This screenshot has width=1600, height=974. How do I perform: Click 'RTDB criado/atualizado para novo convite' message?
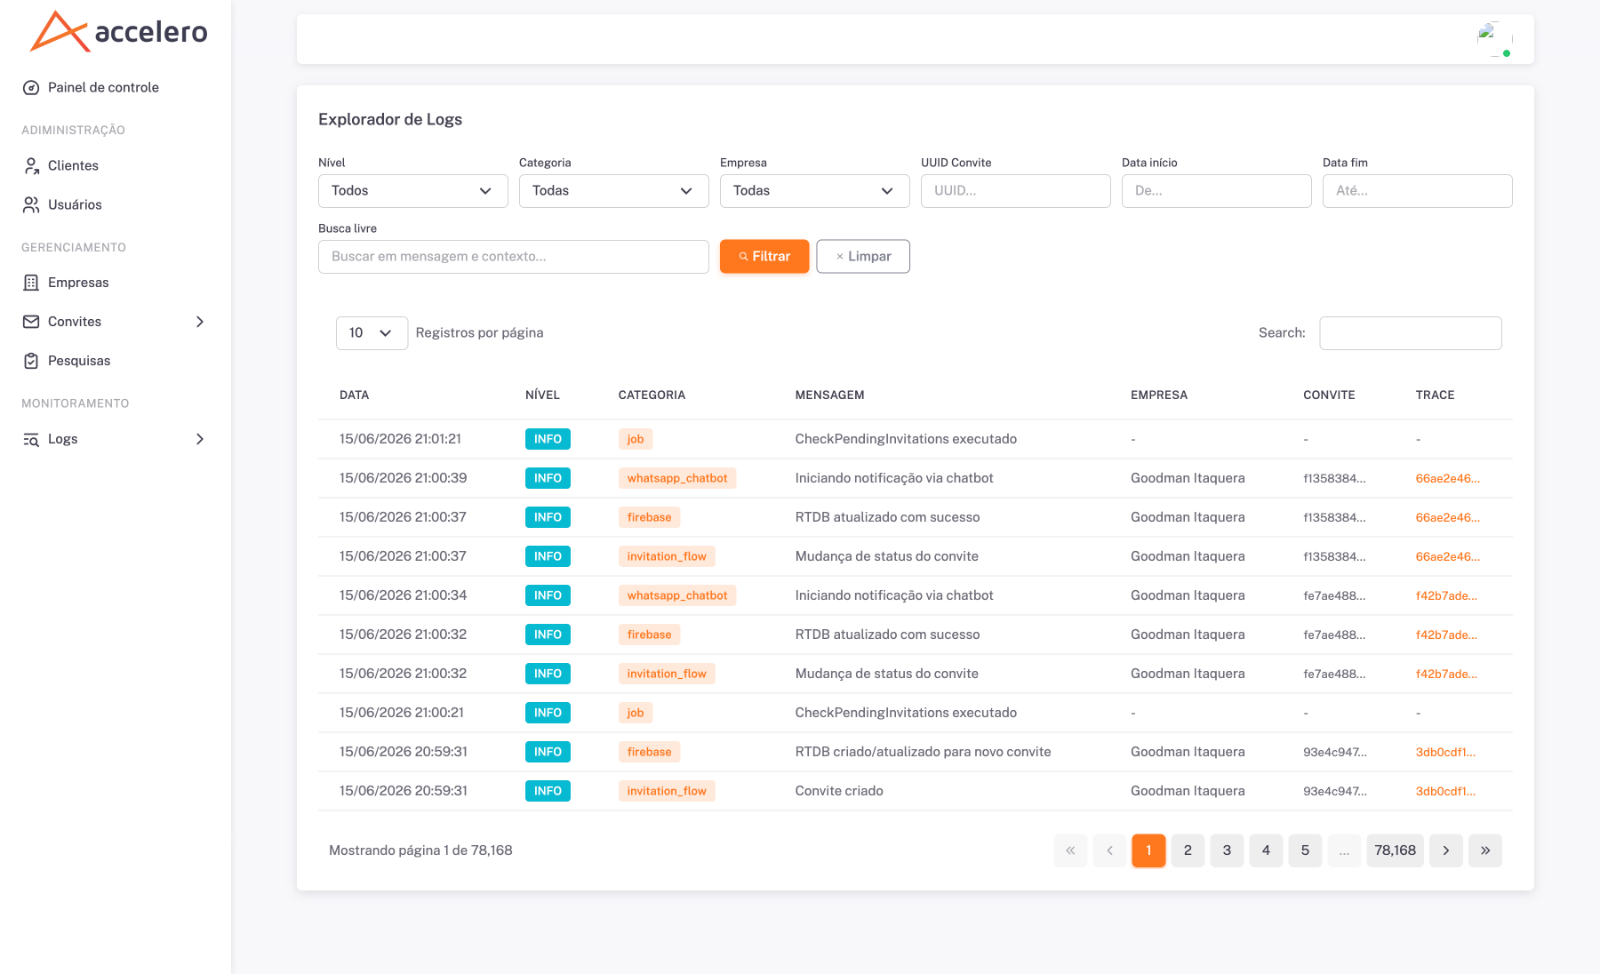pos(923,752)
